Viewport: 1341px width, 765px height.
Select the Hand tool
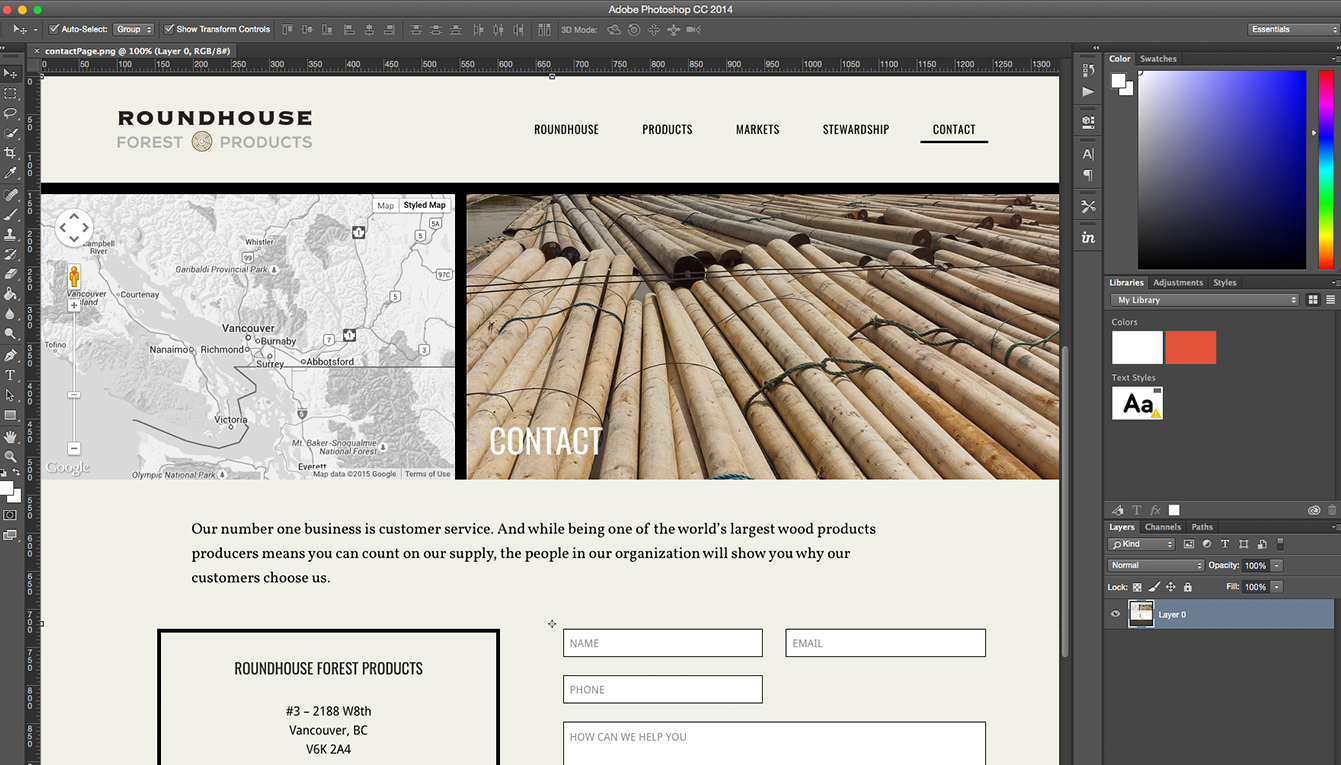click(10, 437)
